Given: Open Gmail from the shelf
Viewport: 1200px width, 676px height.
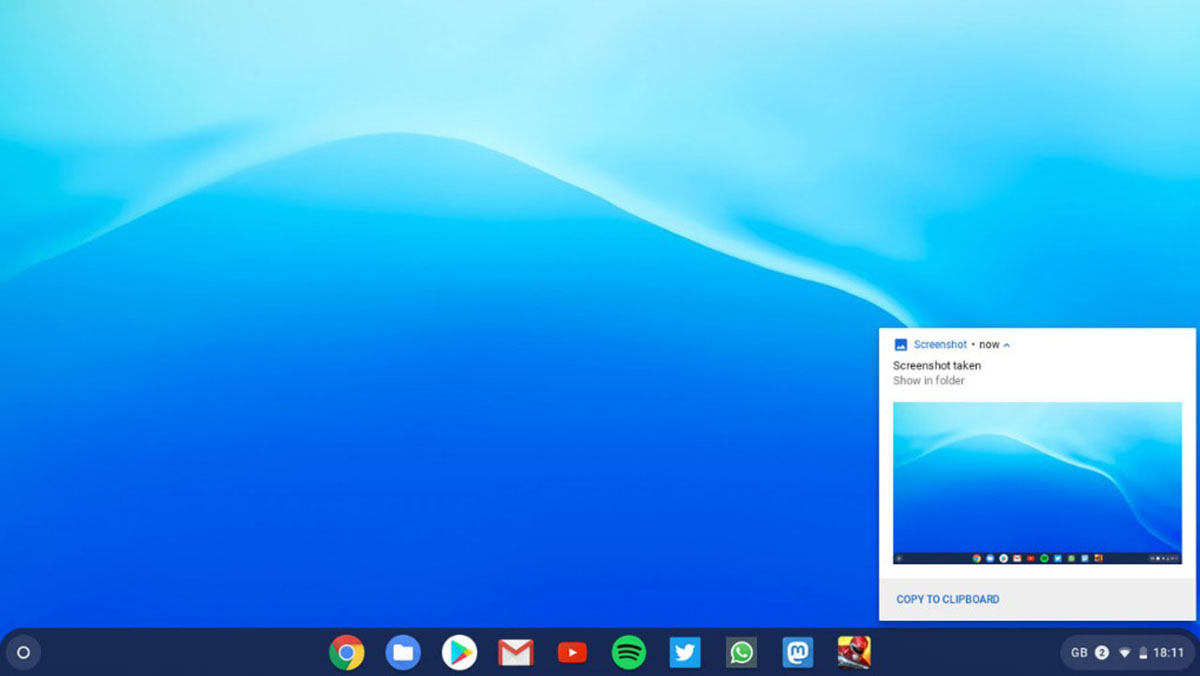Looking at the screenshot, I should 515,652.
